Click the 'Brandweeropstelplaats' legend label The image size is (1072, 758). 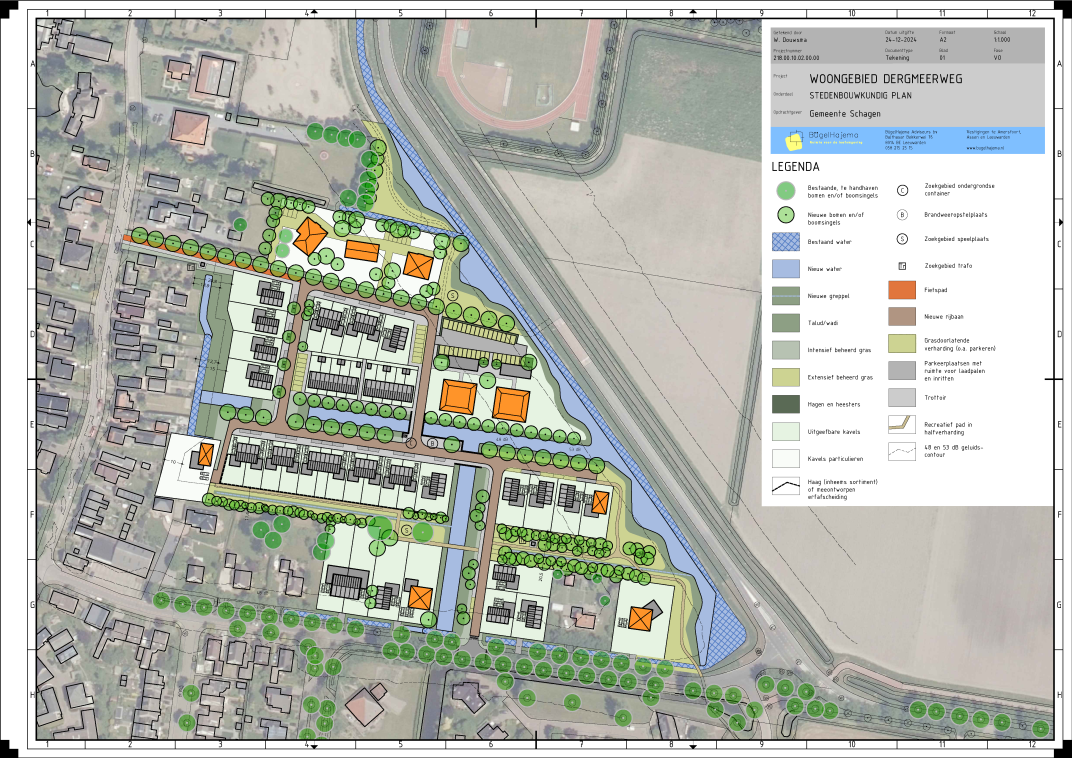[956, 215]
